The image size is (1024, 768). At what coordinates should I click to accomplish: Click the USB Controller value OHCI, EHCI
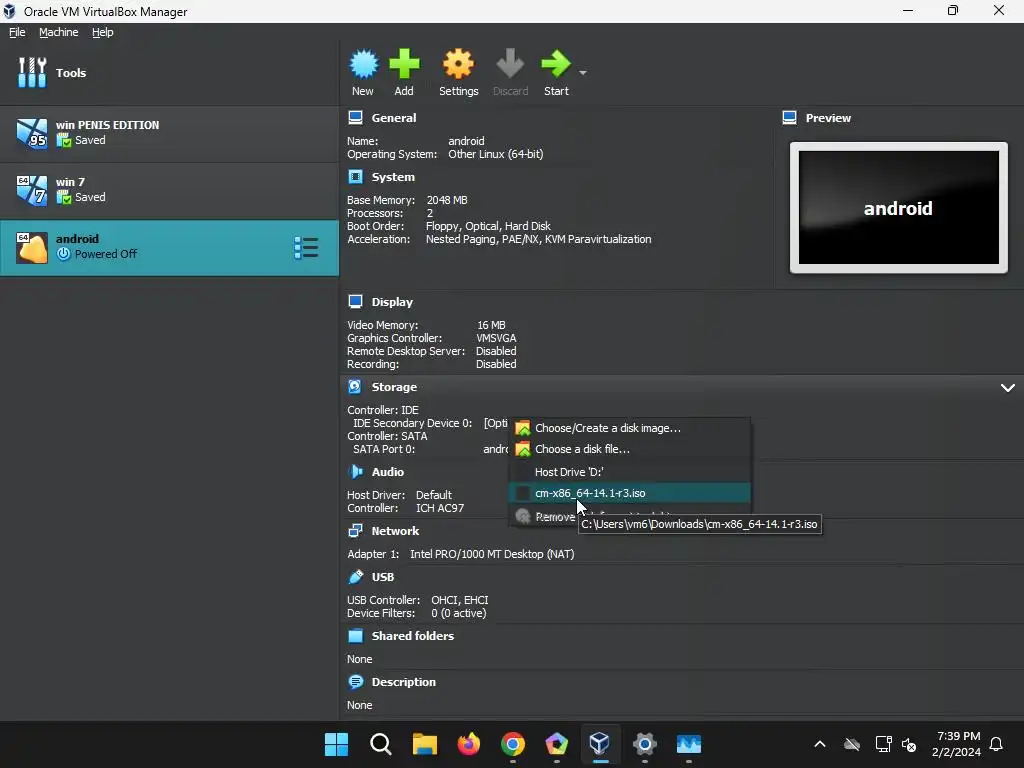point(460,600)
